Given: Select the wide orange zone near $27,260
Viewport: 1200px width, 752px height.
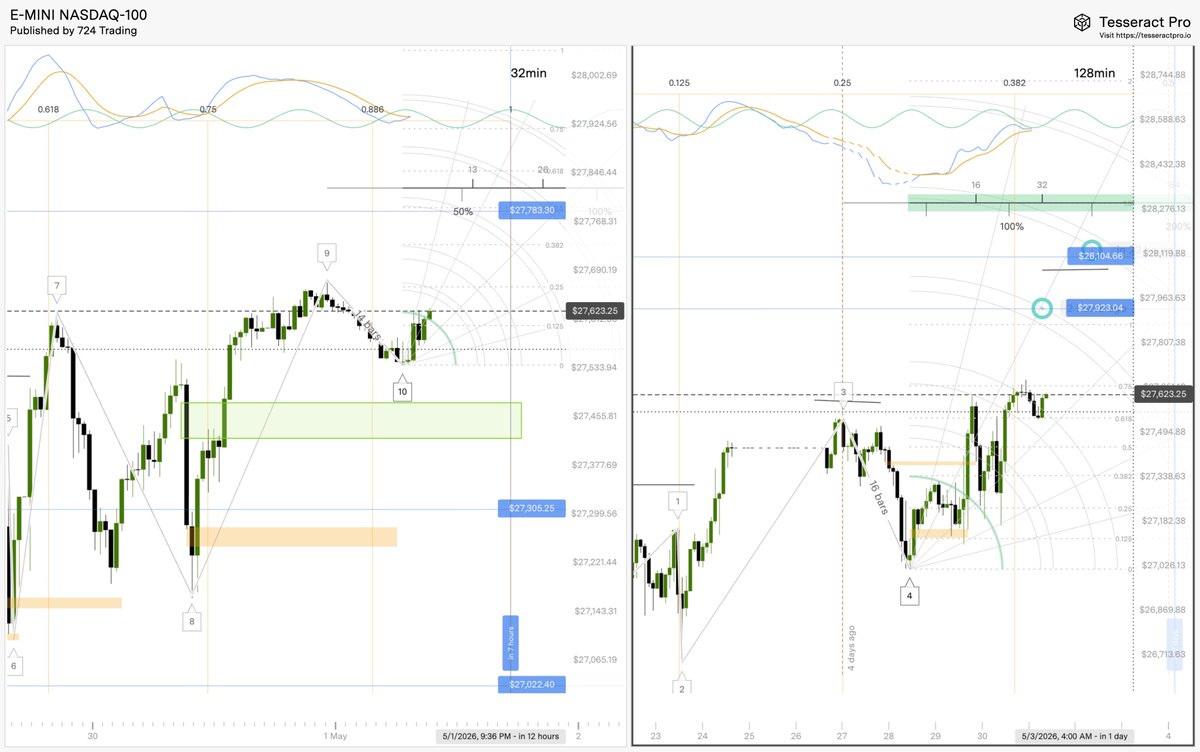Looking at the screenshot, I should (293, 536).
